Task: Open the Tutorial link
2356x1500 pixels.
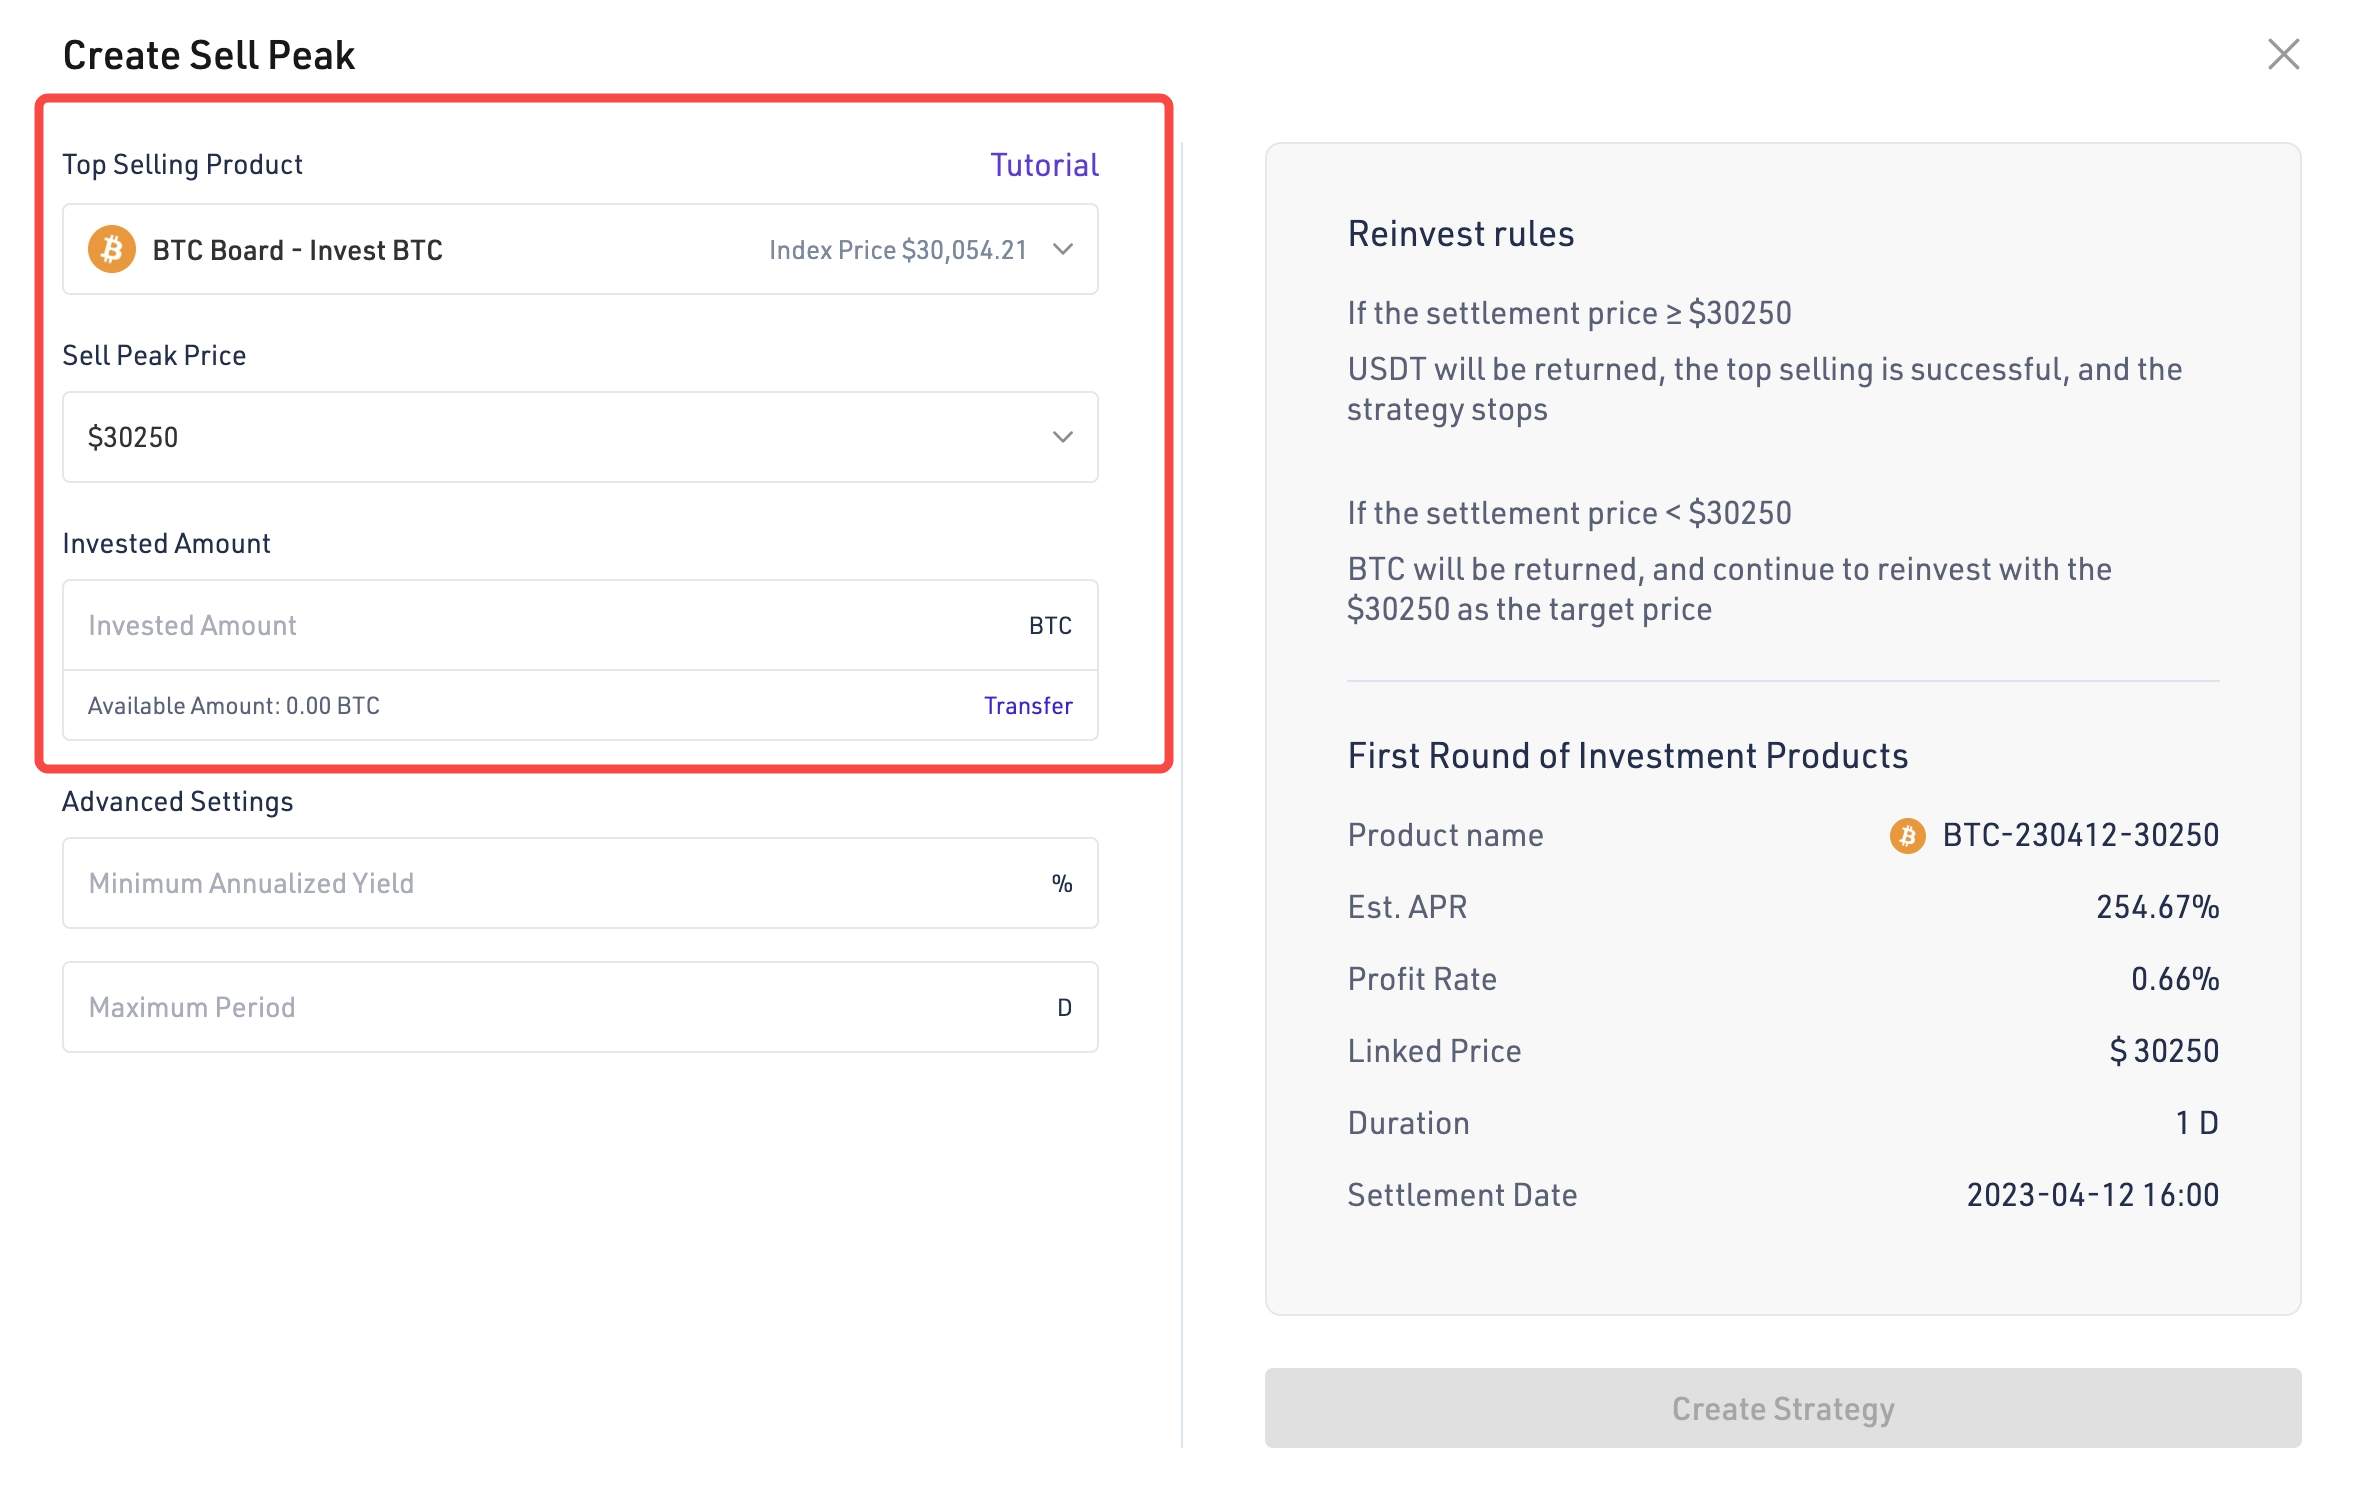Action: [1044, 164]
